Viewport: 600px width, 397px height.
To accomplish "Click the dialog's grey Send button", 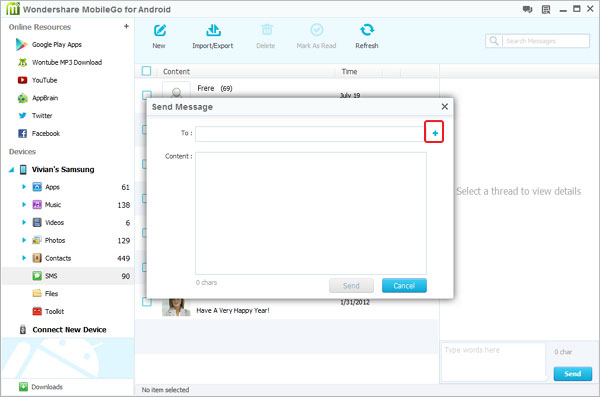I will 351,286.
